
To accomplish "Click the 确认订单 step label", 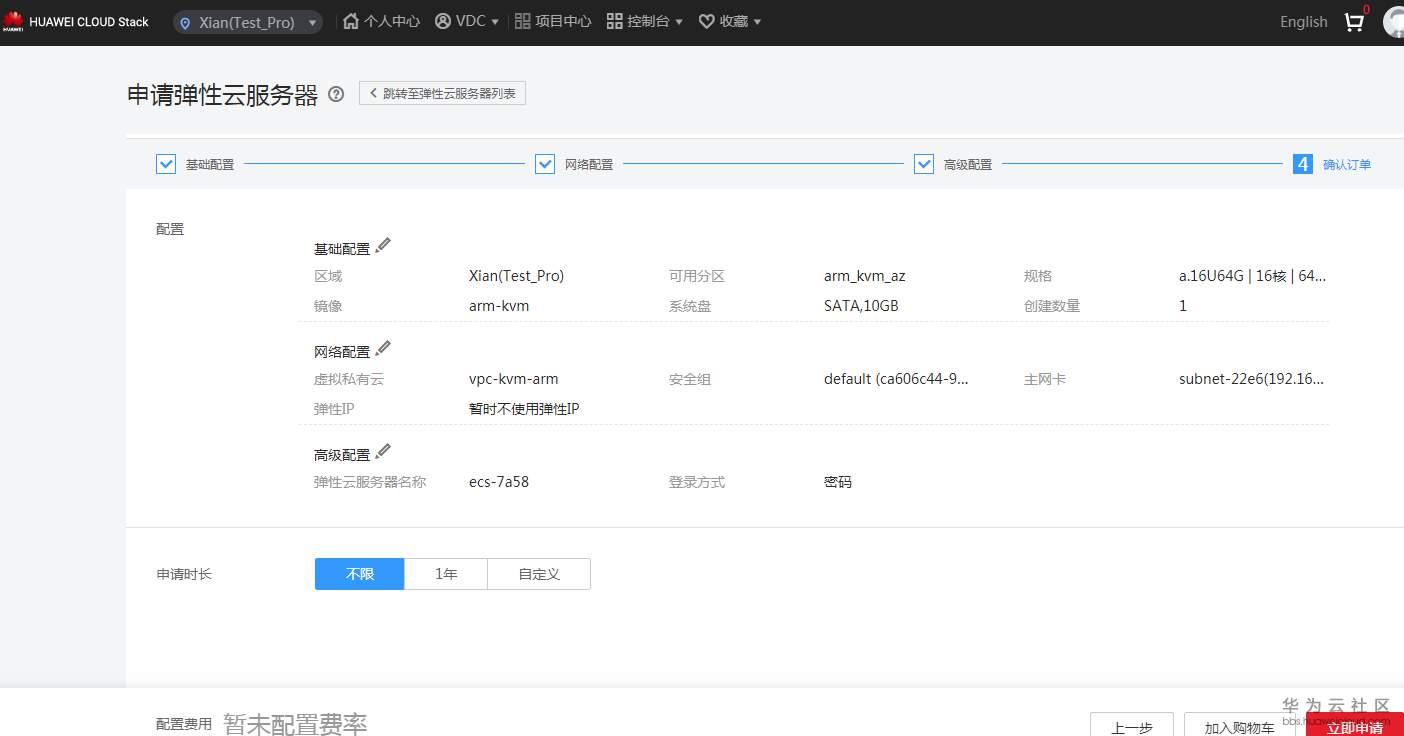I will pyautogui.click(x=1347, y=165).
